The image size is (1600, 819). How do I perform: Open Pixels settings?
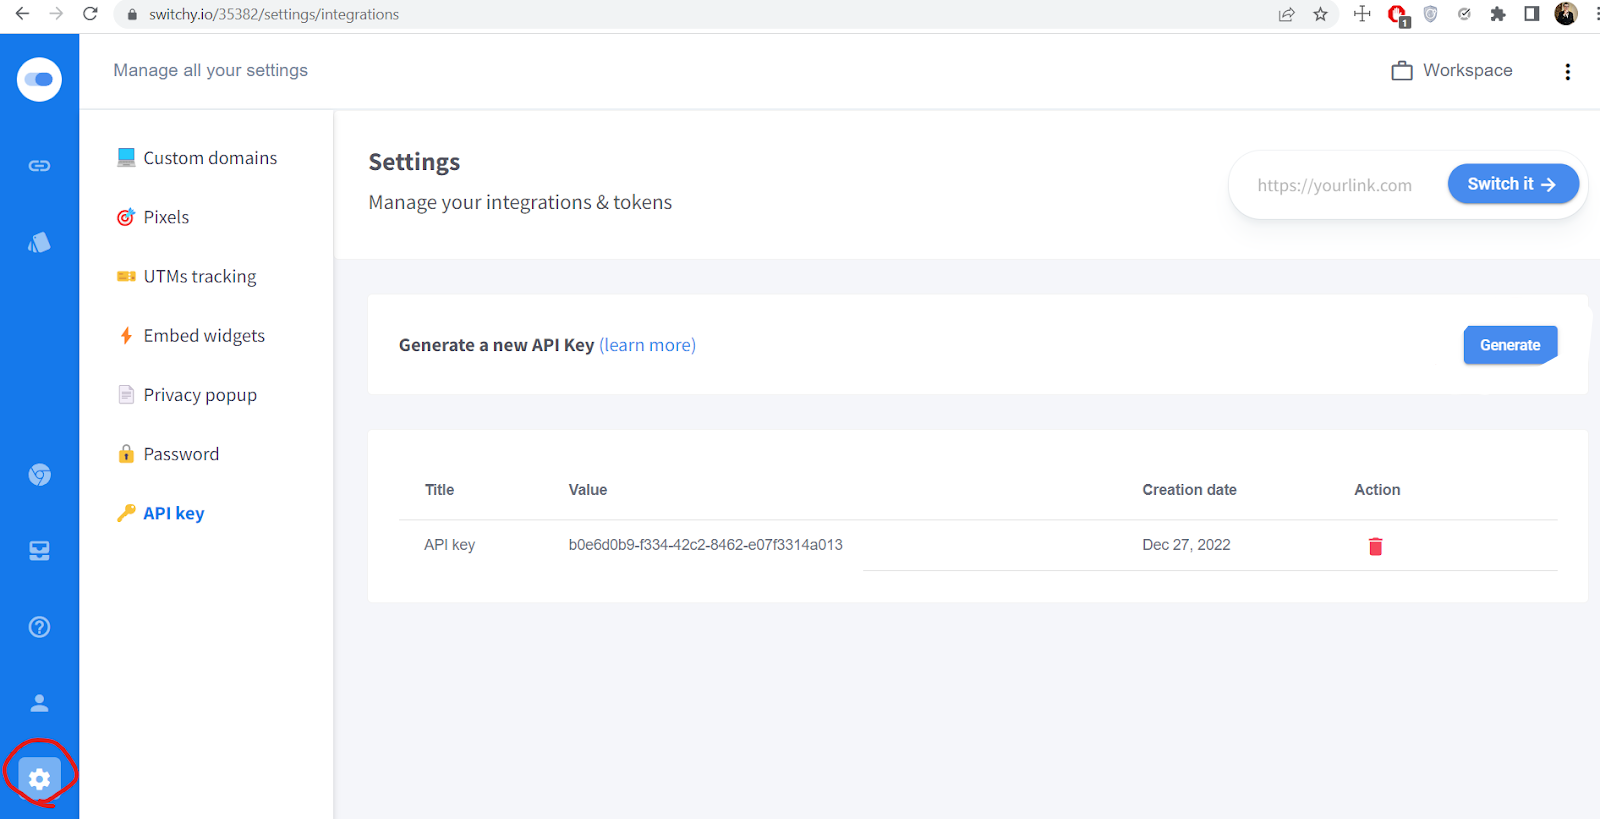click(x=153, y=217)
